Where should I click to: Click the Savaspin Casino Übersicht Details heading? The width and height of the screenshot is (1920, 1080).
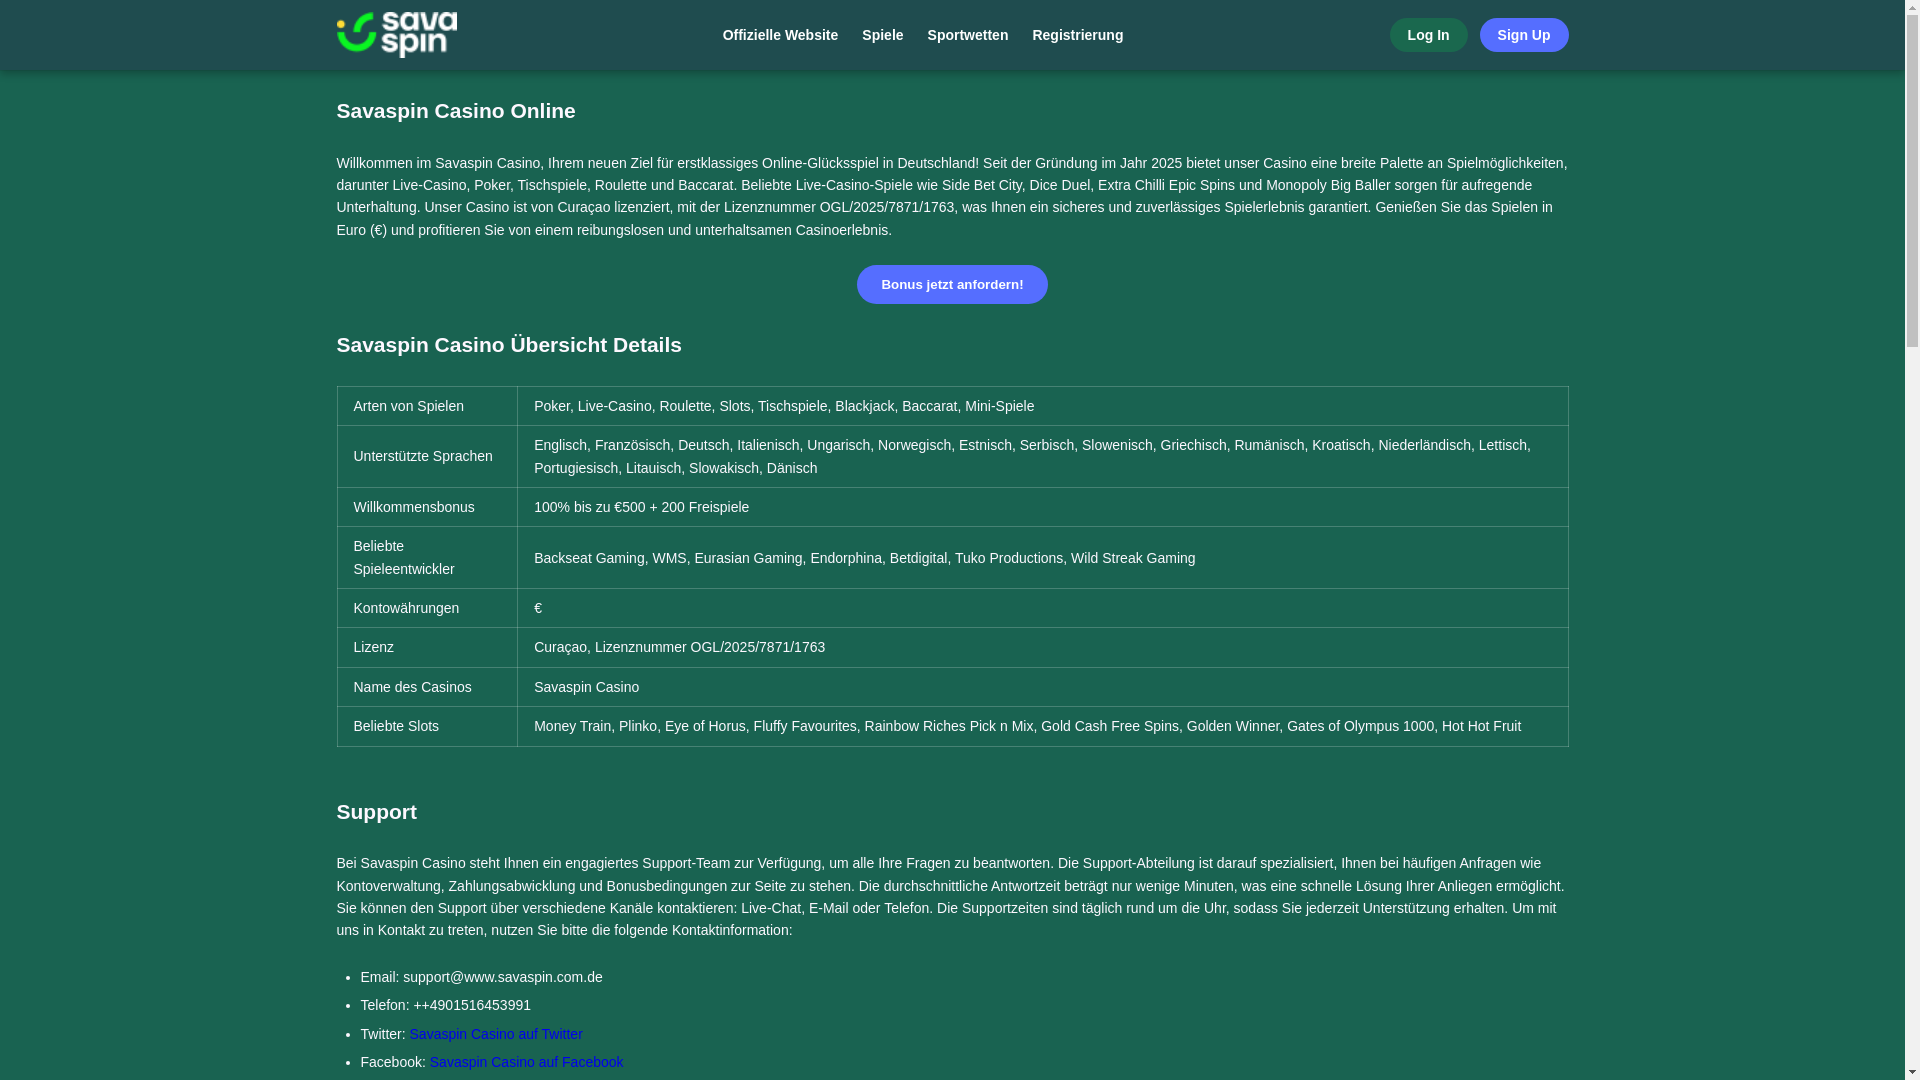(x=509, y=345)
